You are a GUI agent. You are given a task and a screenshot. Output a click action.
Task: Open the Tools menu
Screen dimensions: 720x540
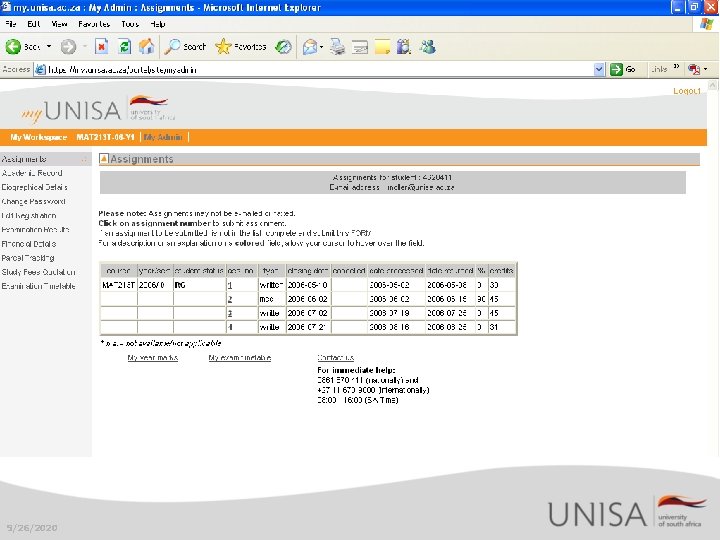(x=130, y=24)
